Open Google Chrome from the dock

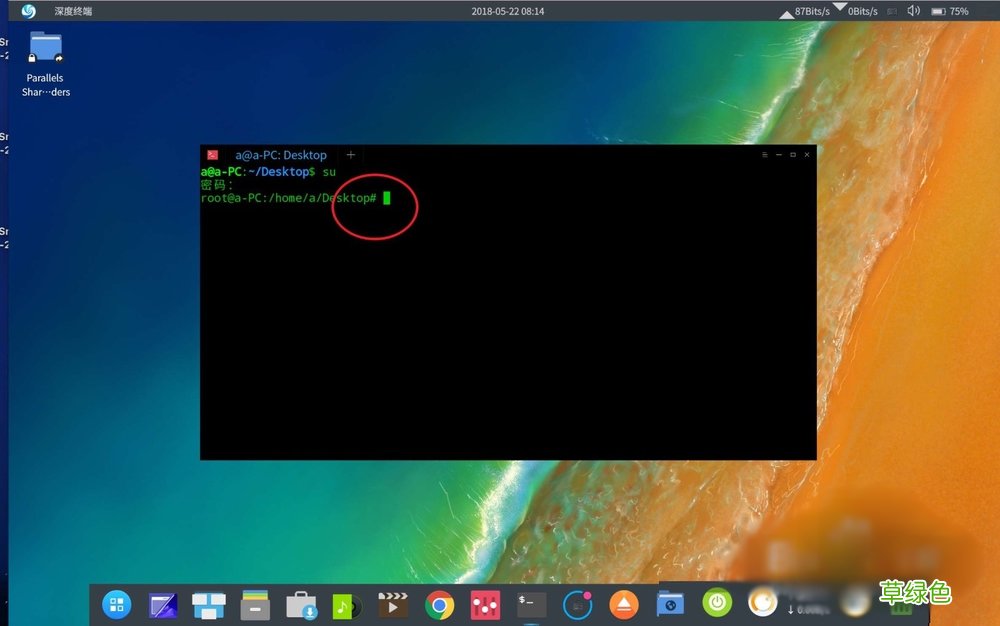[x=440, y=604]
